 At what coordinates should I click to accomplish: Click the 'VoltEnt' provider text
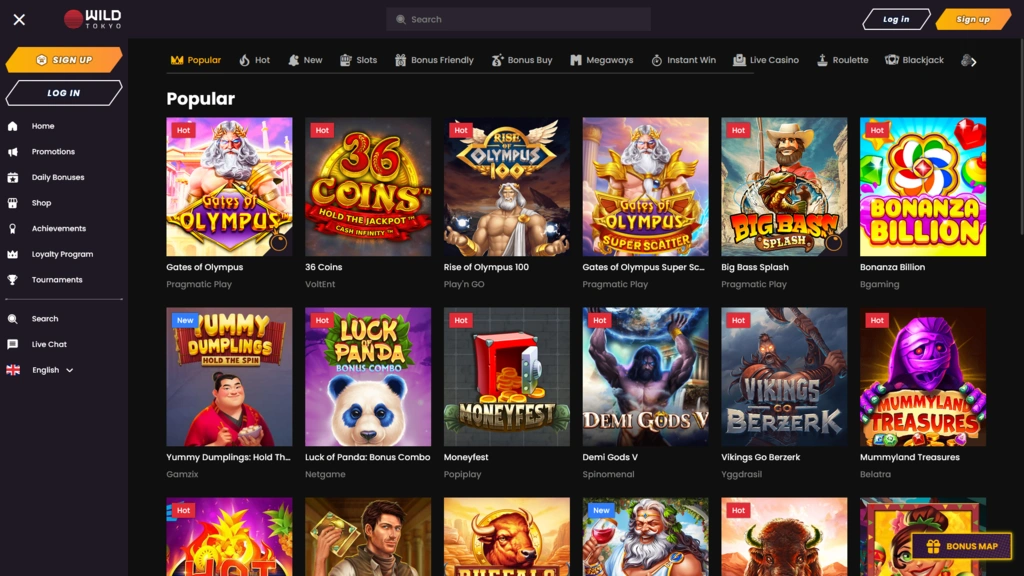point(320,284)
